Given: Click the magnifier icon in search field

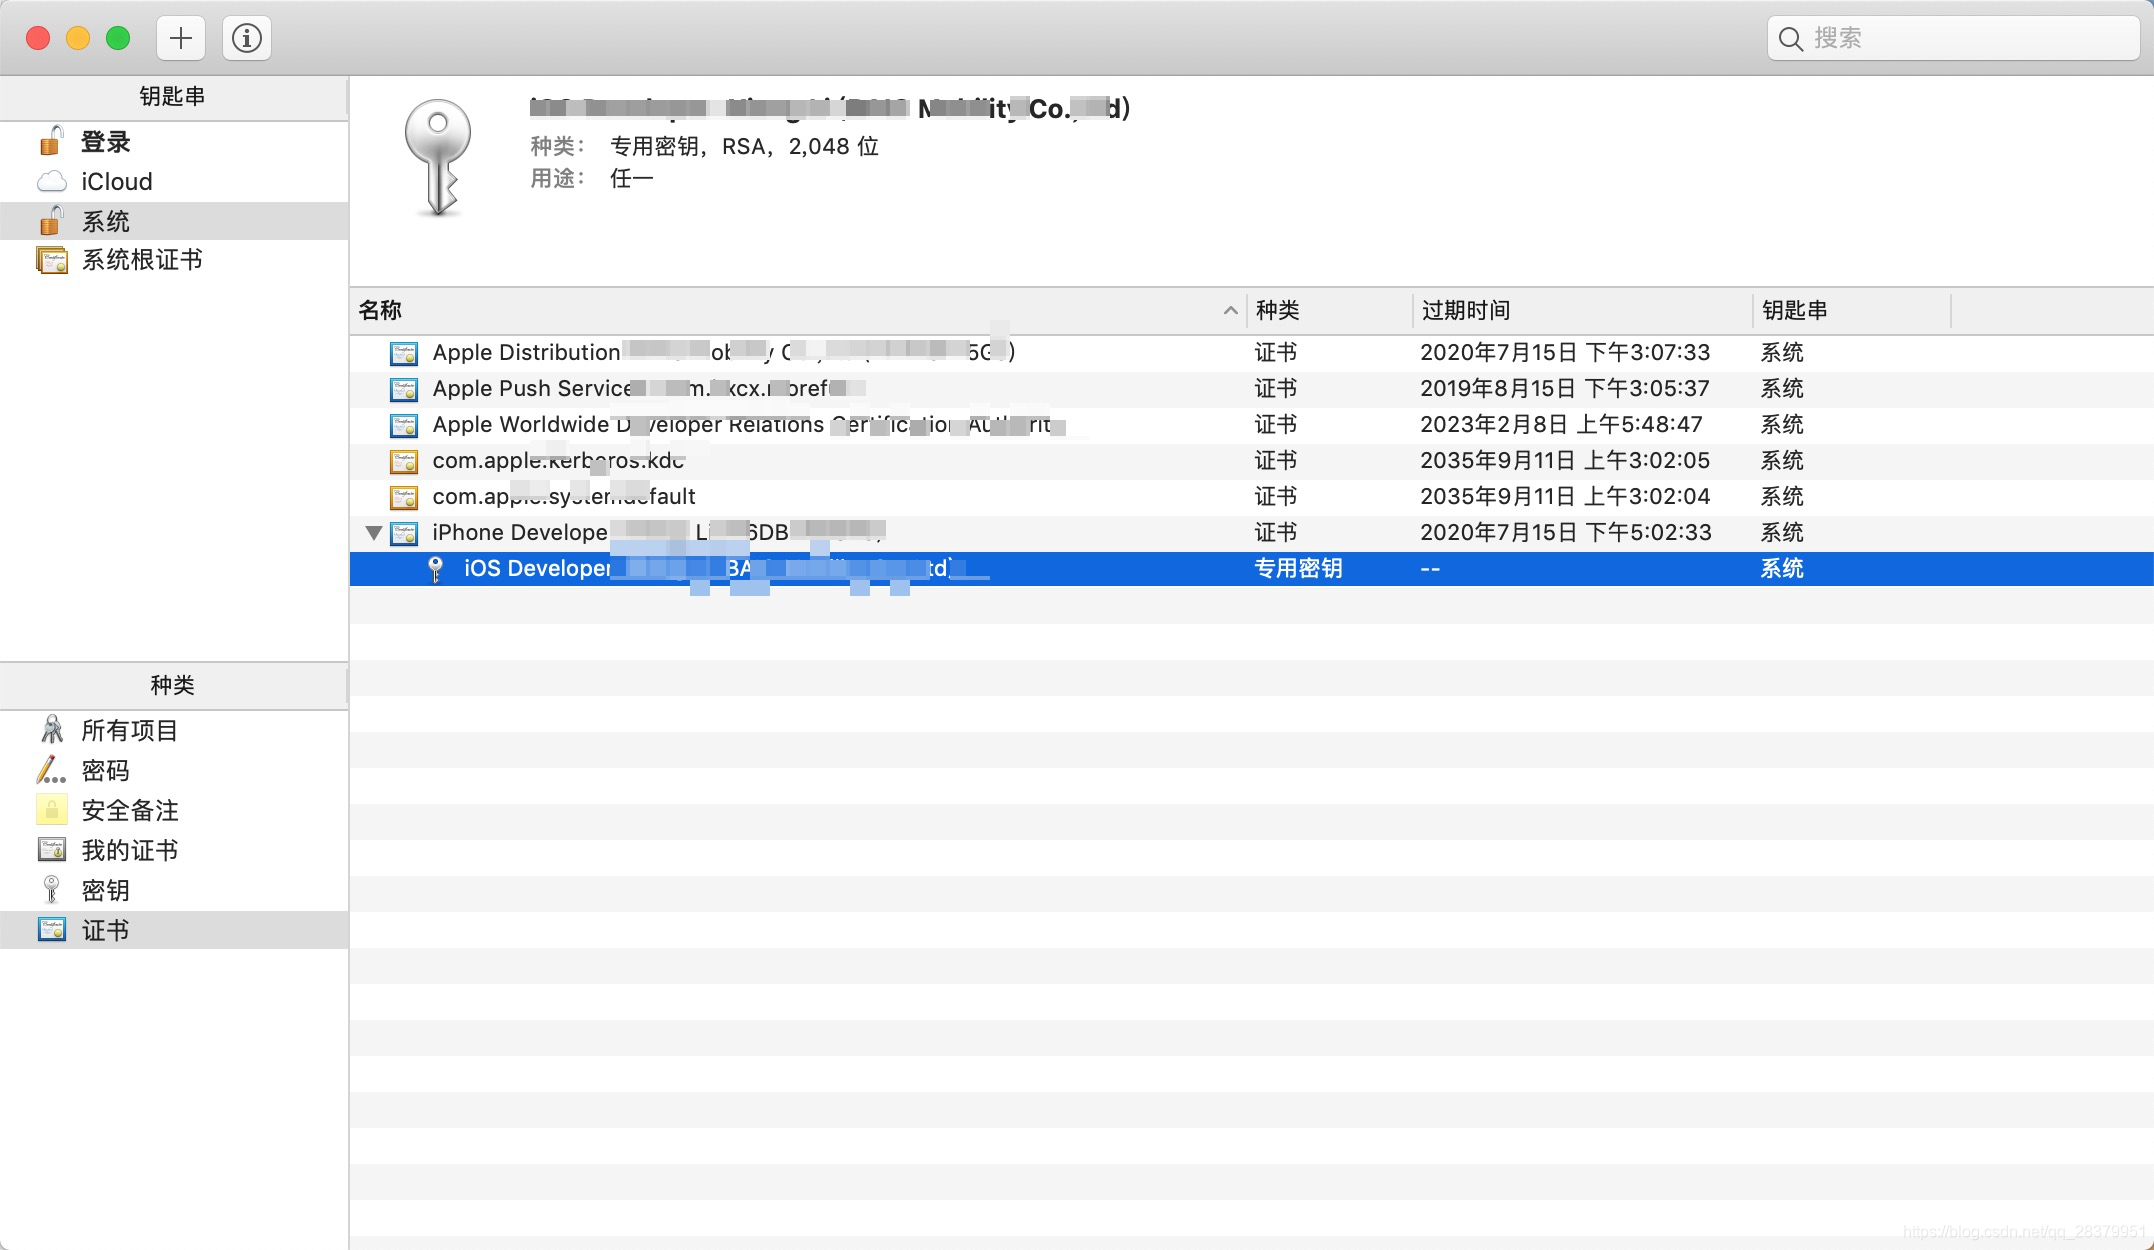Looking at the screenshot, I should 1791,39.
